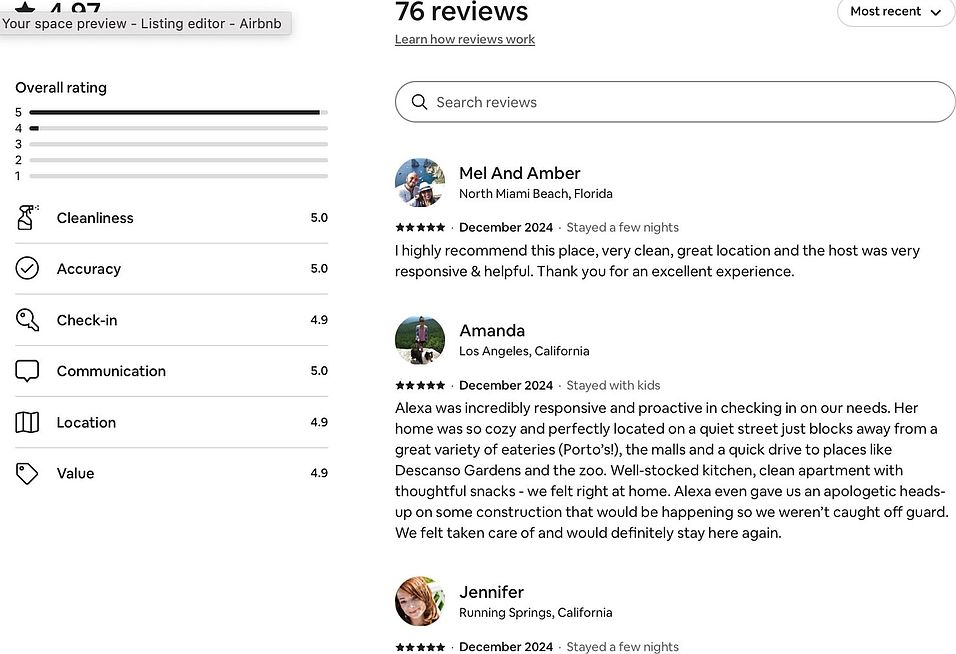
Task: Click the Location map icon
Action: (x=27, y=422)
